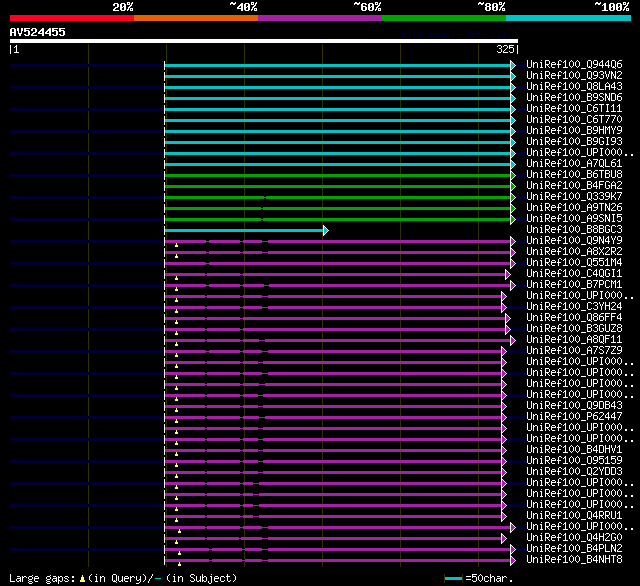Click the green alignment bar for B4FGA2
This screenshot has height=586, width=640.
coord(338,186)
